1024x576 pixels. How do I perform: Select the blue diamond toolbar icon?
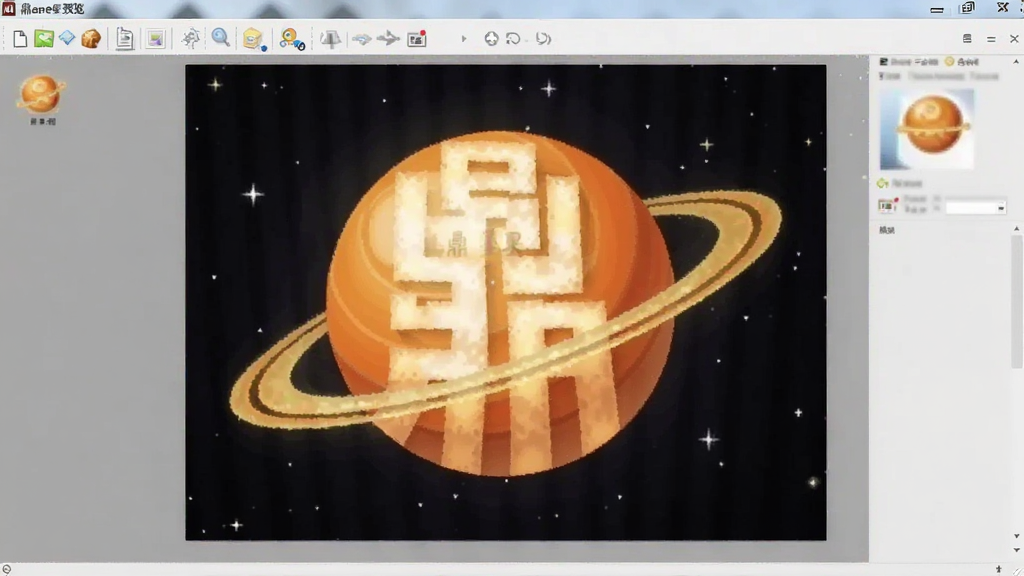(x=67, y=39)
